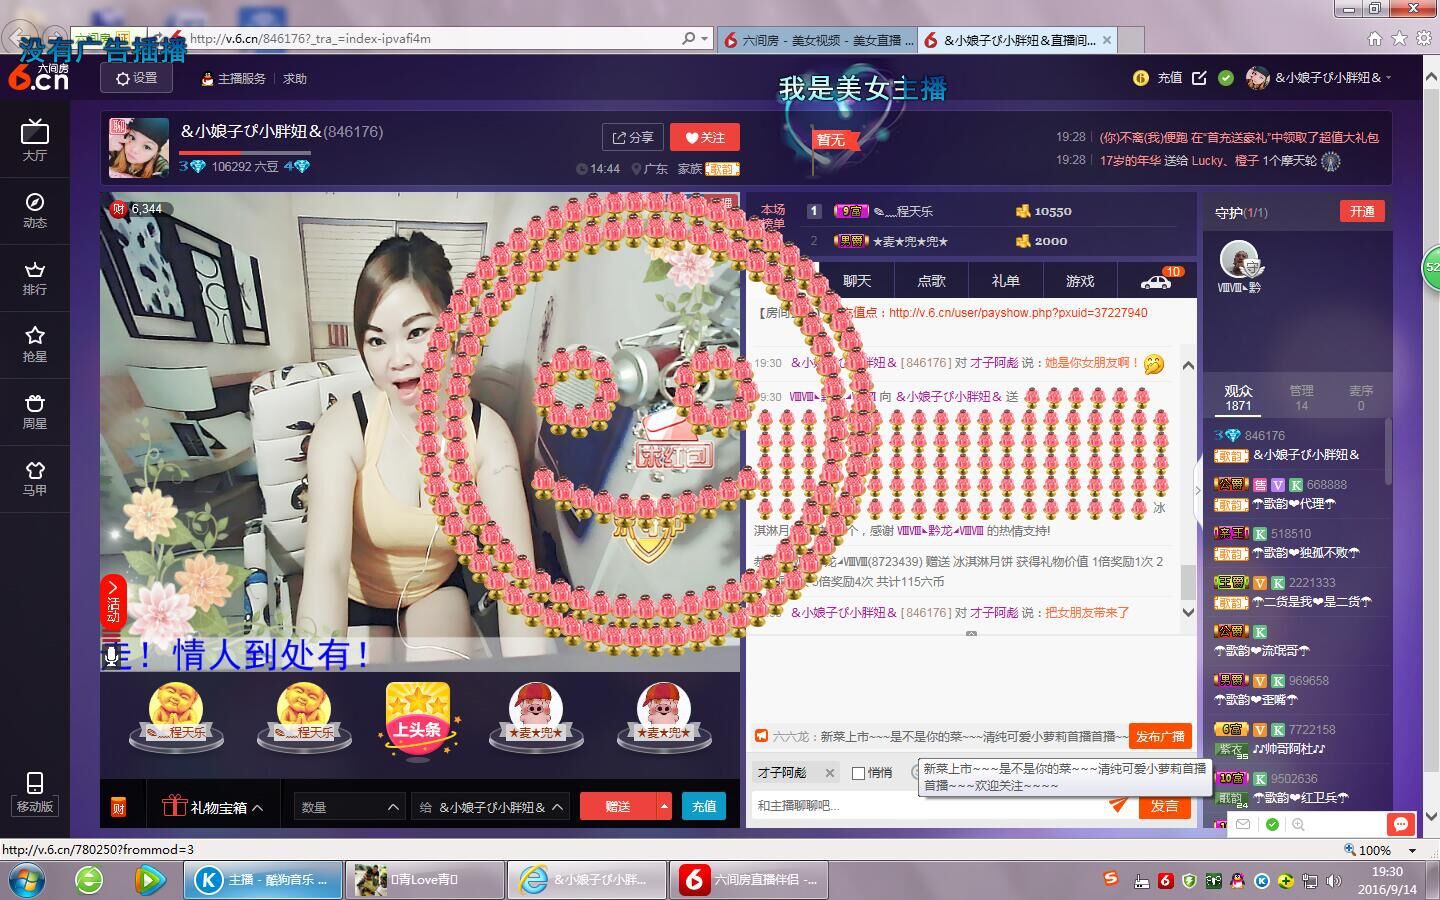Open the address bar search dropdown arrow
This screenshot has height=900, width=1440.
click(x=705, y=38)
